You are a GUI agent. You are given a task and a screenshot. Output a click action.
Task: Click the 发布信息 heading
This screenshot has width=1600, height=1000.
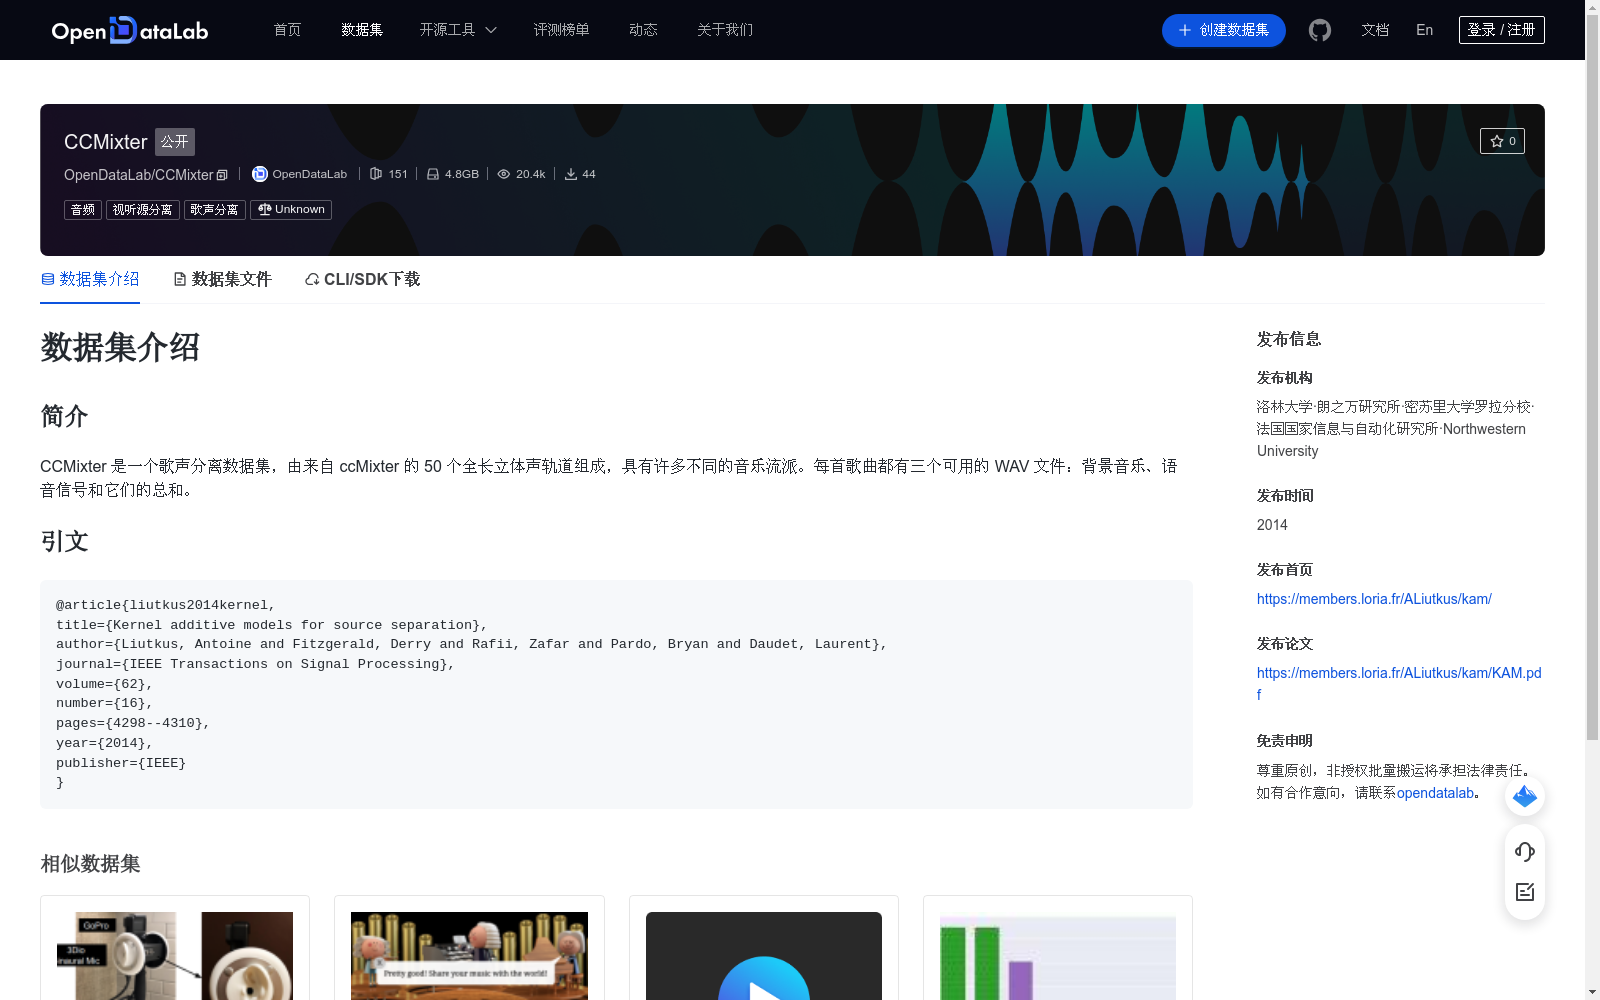1289,339
